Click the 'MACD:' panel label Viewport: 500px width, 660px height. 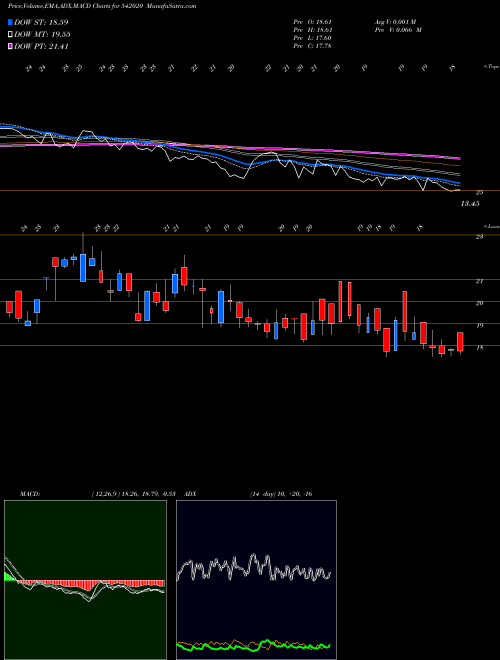[30, 494]
